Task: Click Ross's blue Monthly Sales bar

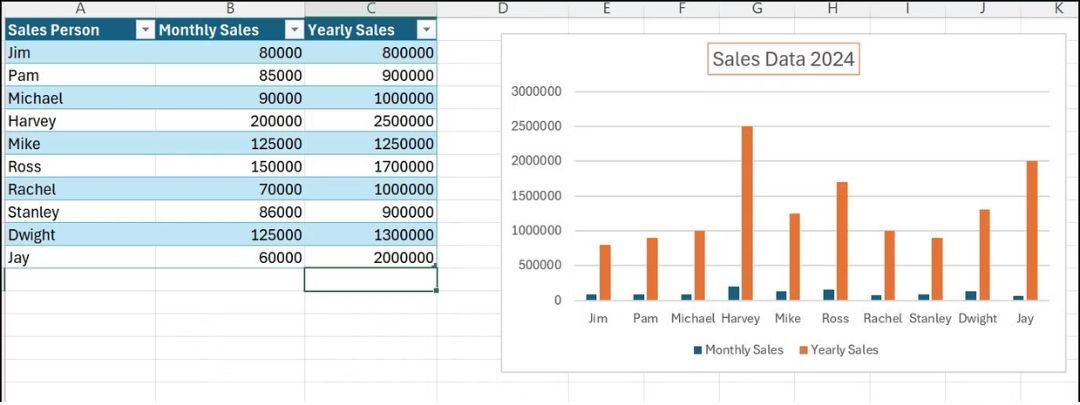Action: pyautogui.click(x=828, y=294)
